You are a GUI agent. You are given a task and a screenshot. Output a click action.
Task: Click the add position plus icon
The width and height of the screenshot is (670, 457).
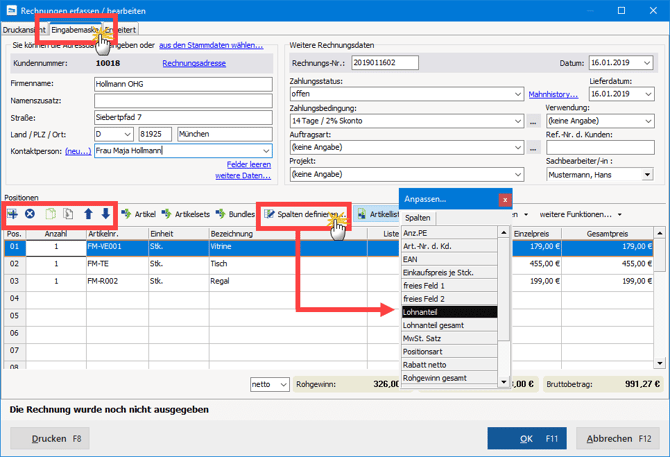[x=12, y=214]
